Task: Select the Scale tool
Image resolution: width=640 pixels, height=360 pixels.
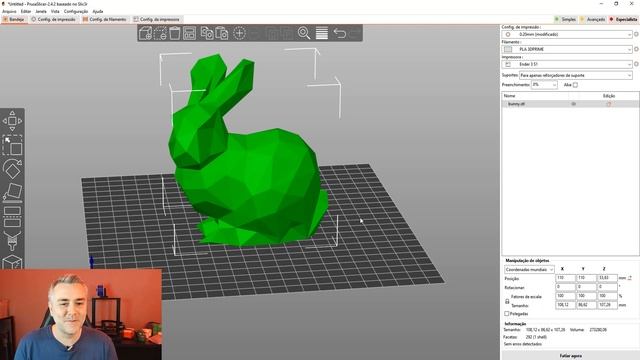Action: point(12,145)
